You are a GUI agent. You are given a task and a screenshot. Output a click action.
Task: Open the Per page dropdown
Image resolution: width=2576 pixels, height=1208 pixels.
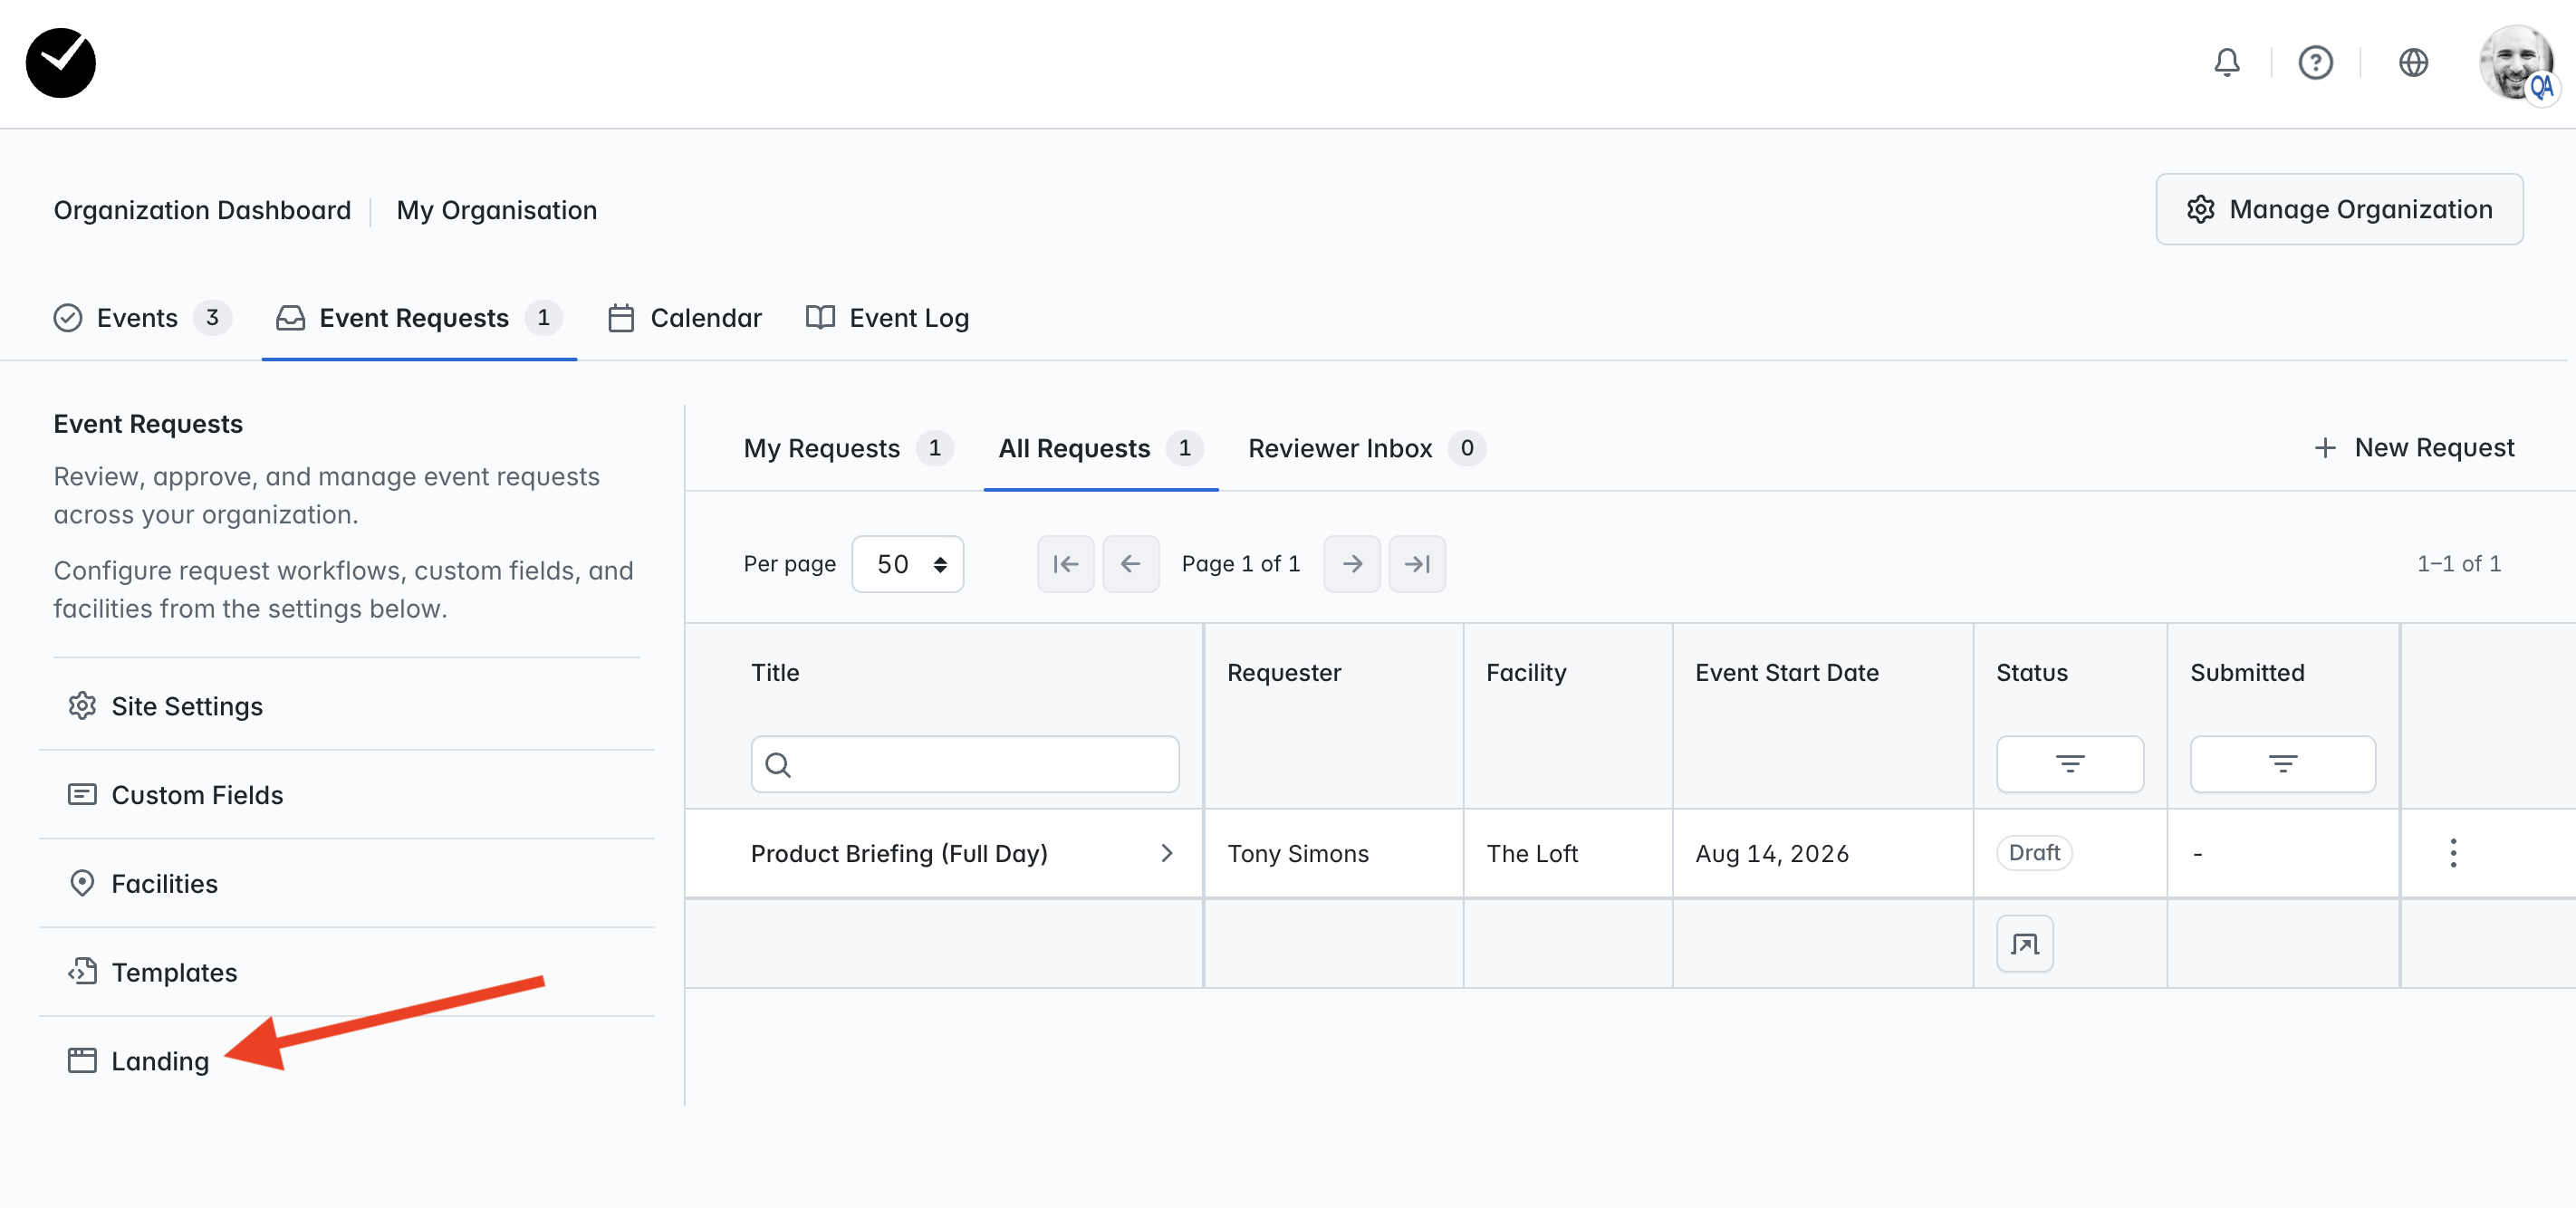(907, 564)
